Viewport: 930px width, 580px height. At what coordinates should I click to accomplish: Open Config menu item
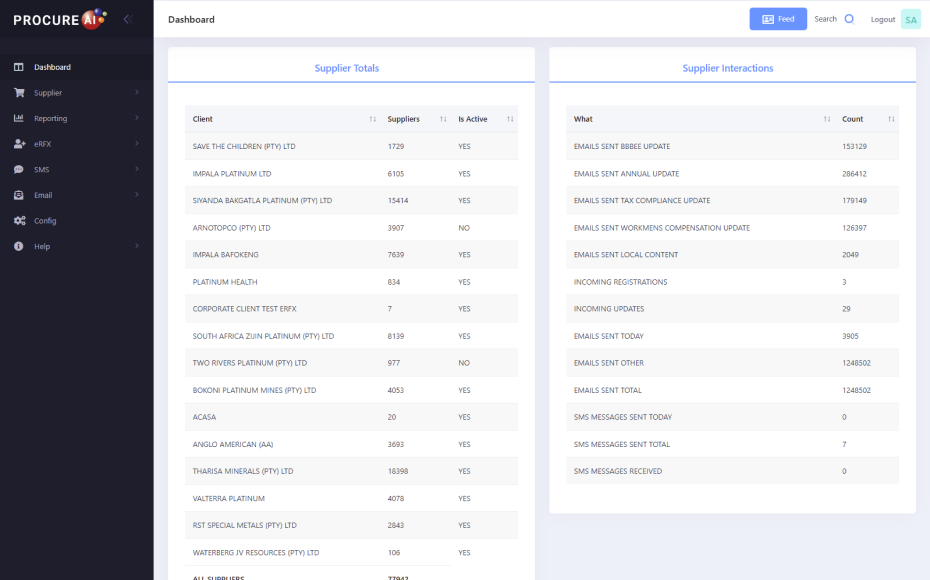[77, 221]
